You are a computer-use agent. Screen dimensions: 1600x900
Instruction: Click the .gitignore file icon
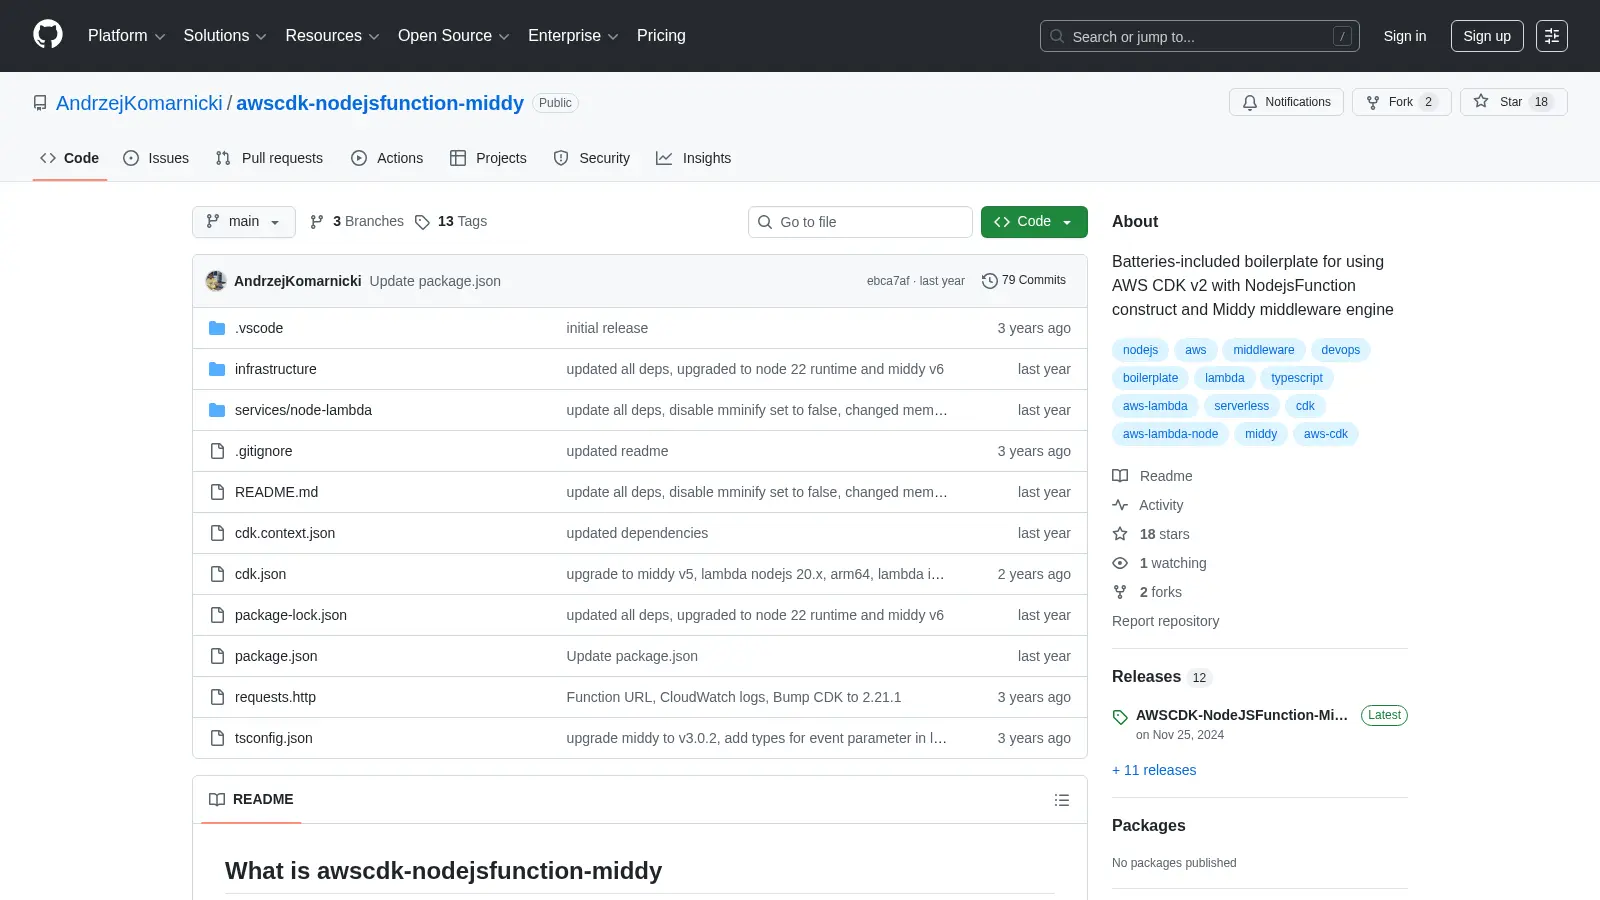click(217, 451)
